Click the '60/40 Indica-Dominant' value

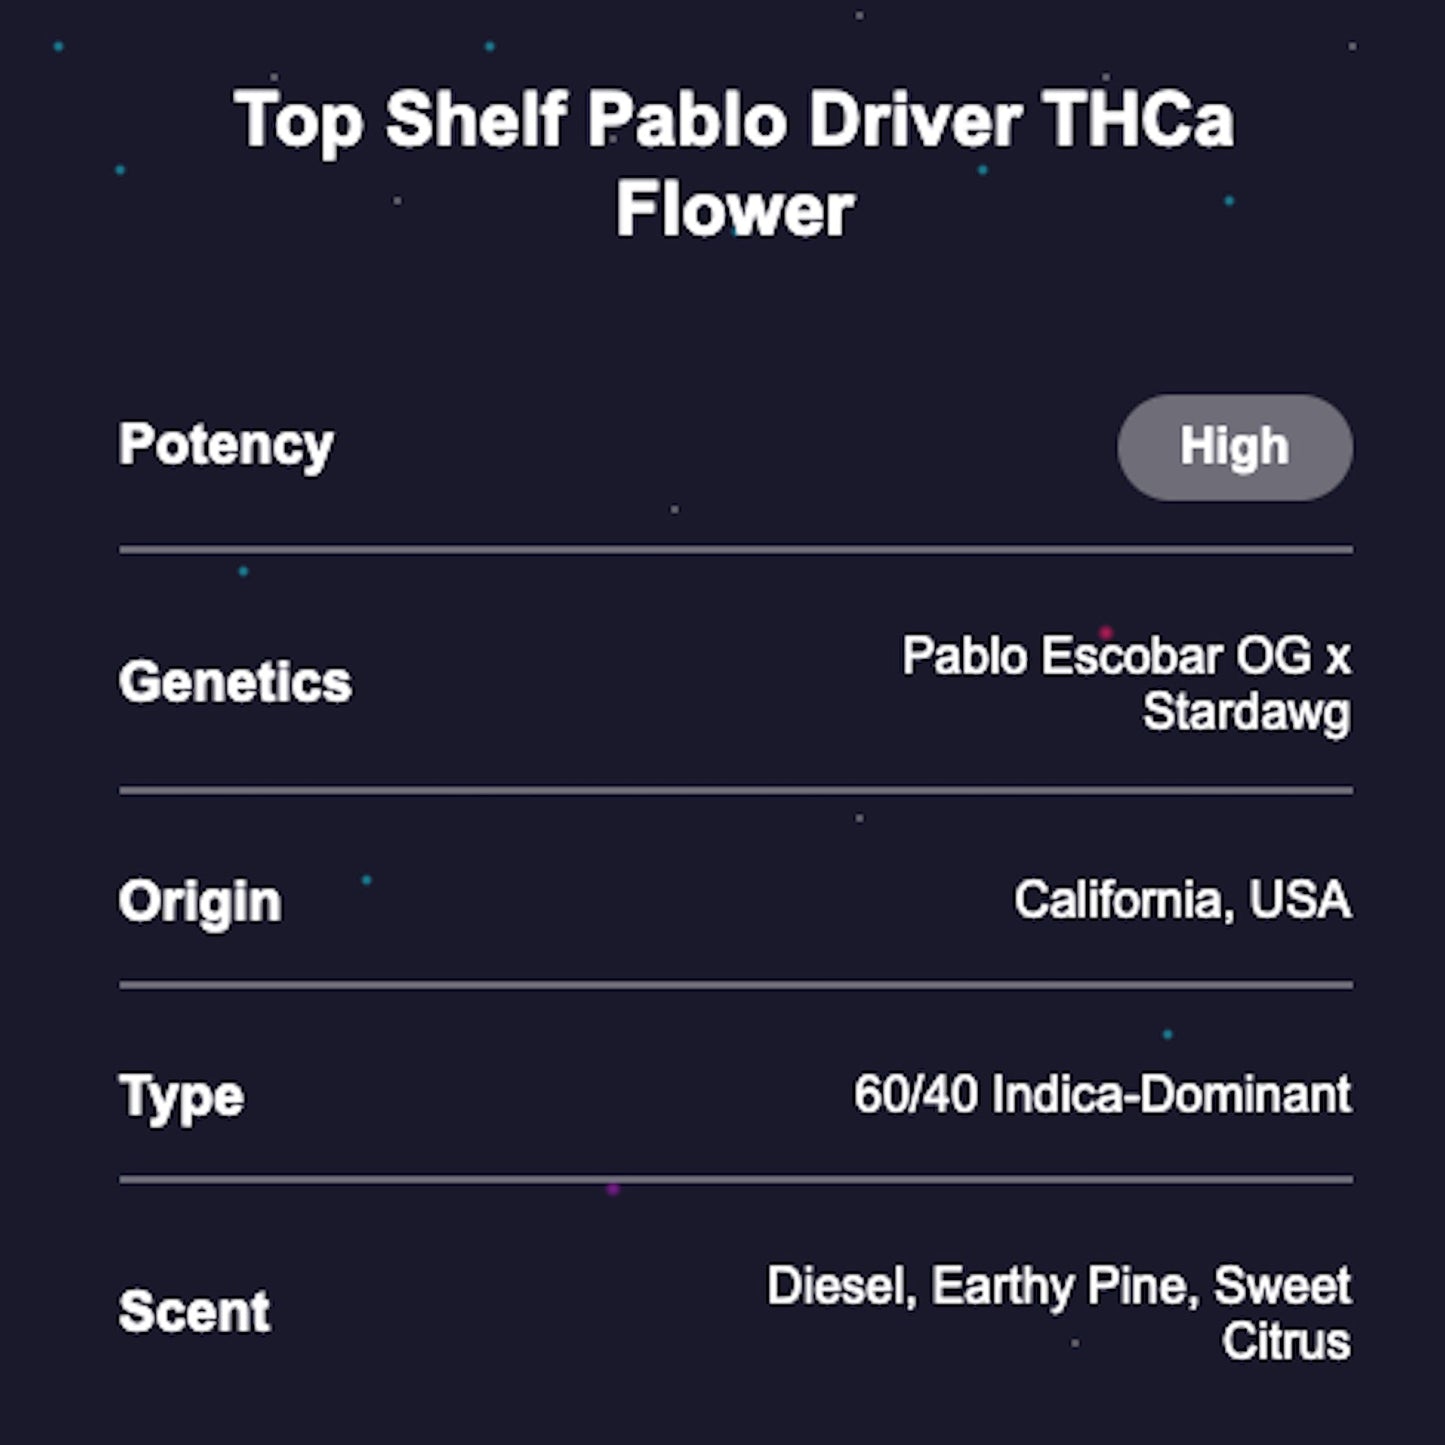[x=1102, y=1095]
